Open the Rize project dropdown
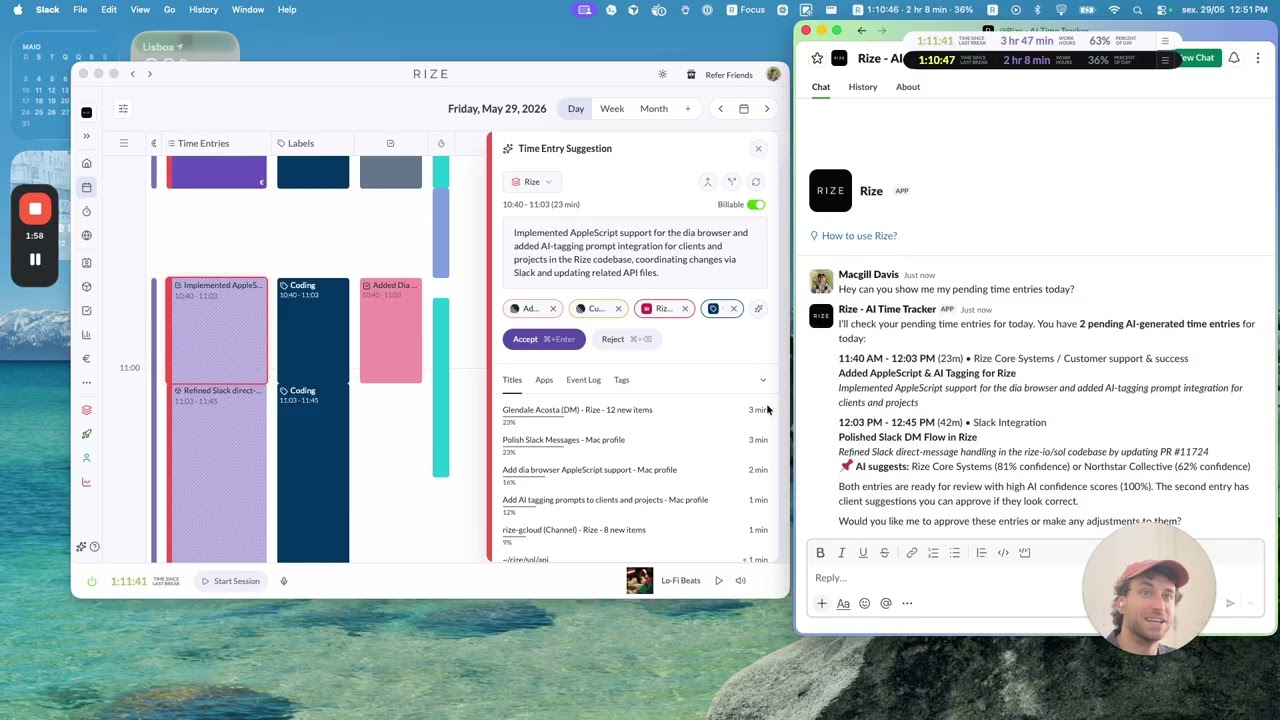This screenshot has width=1280, height=720. (x=532, y=182)
